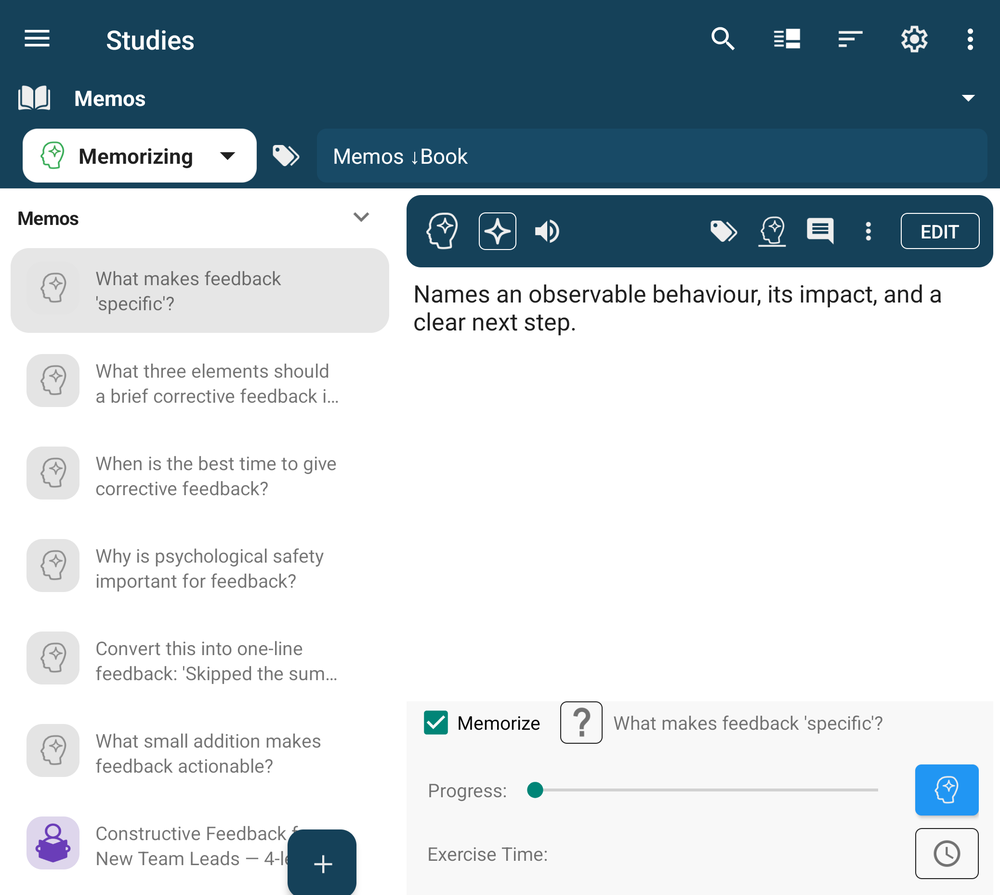Click the question text beside Memorize

click(x=748, y=723)
